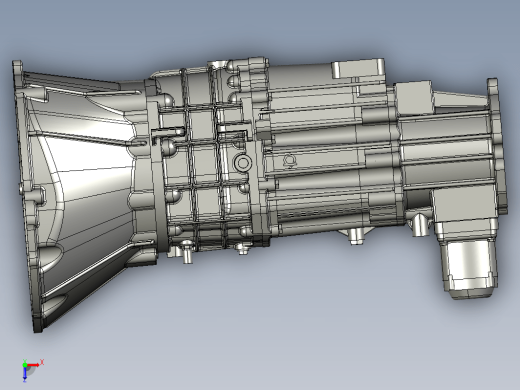
Task: Click the blue Z axis arrow
Action: click(25, 374)
